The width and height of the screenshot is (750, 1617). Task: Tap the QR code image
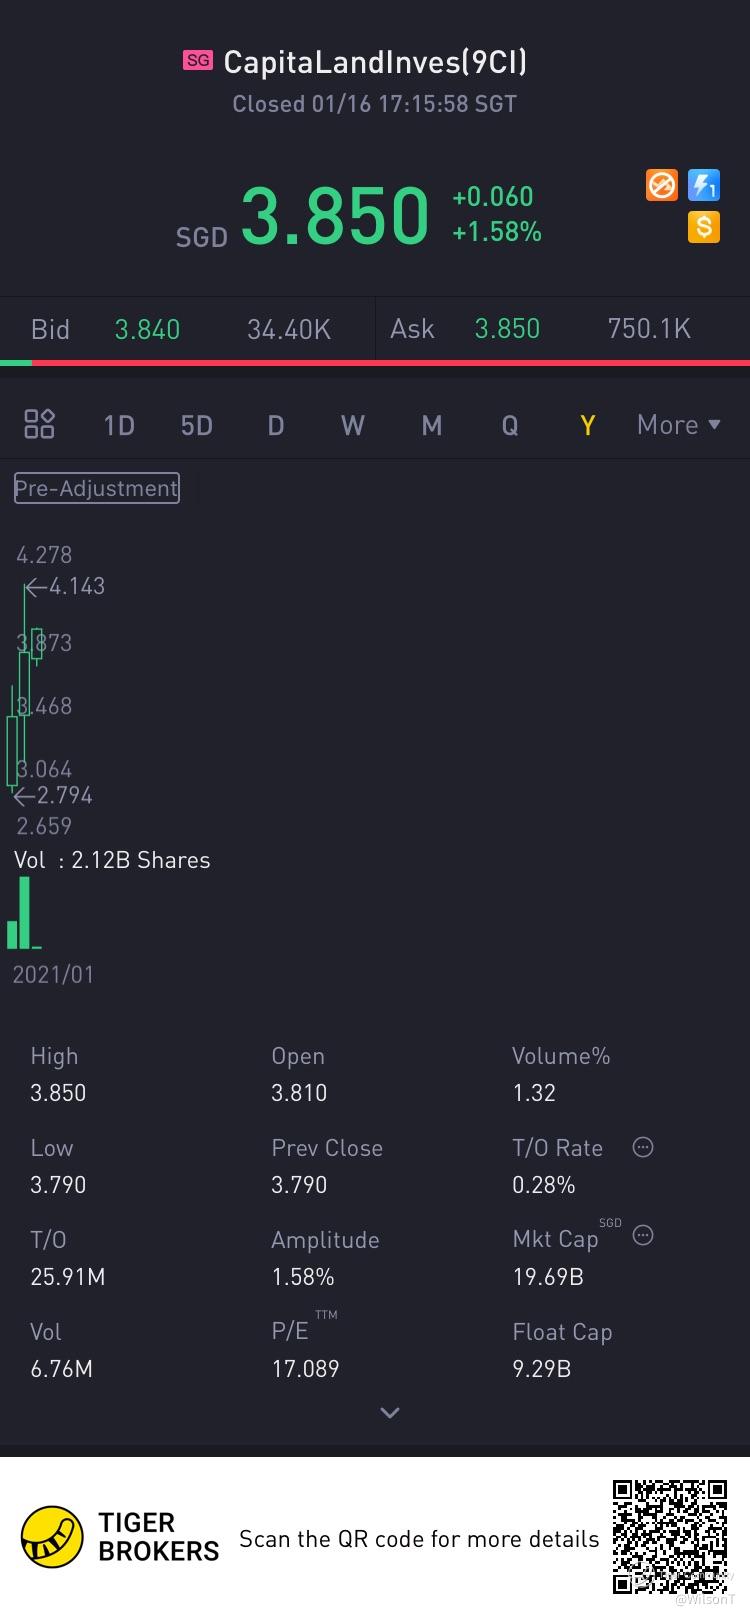click(x=669, y=1537)
